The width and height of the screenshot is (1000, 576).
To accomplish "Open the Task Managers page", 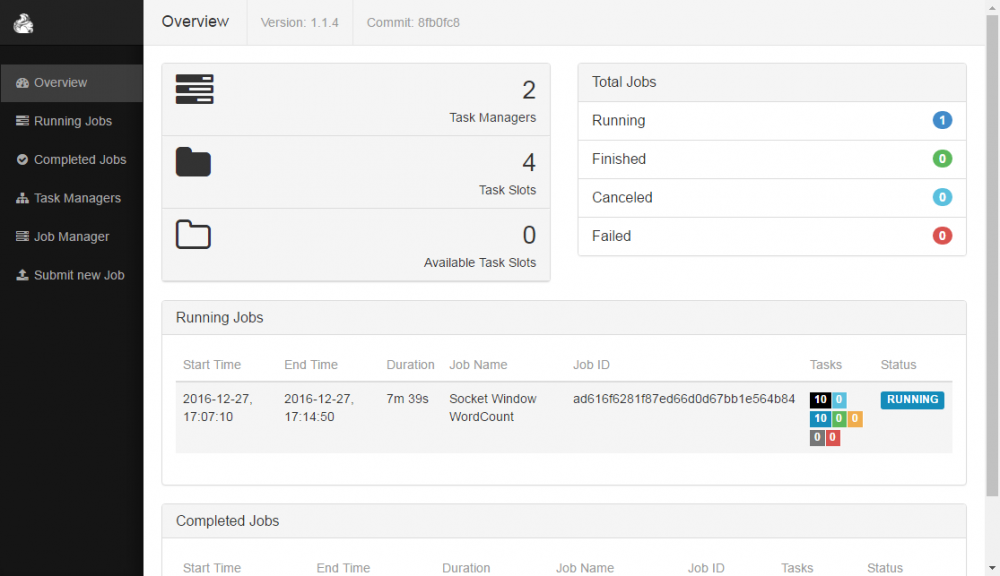I will coord(77,198).
